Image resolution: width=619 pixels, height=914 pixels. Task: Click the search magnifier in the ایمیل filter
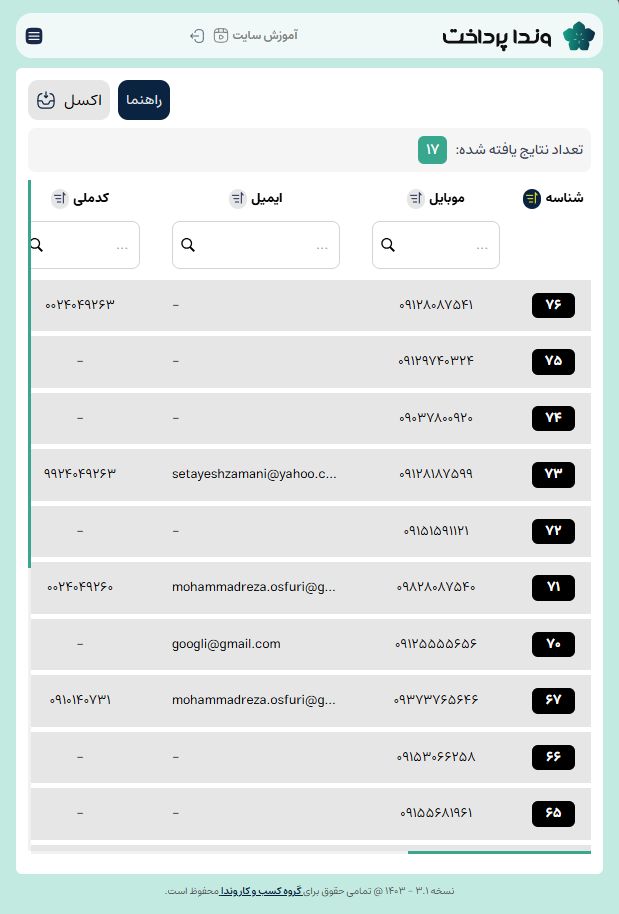[188, 245]
